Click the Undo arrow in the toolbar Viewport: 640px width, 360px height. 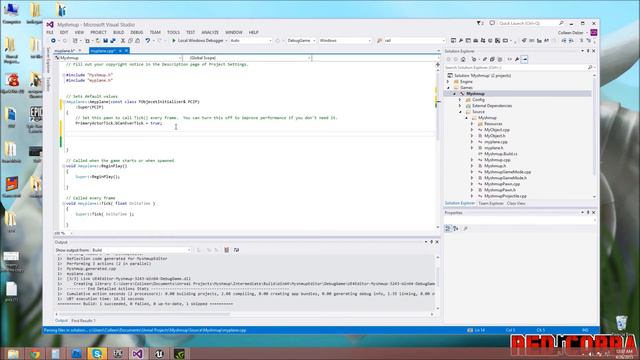pyautogui.click(x=147, y=41)
